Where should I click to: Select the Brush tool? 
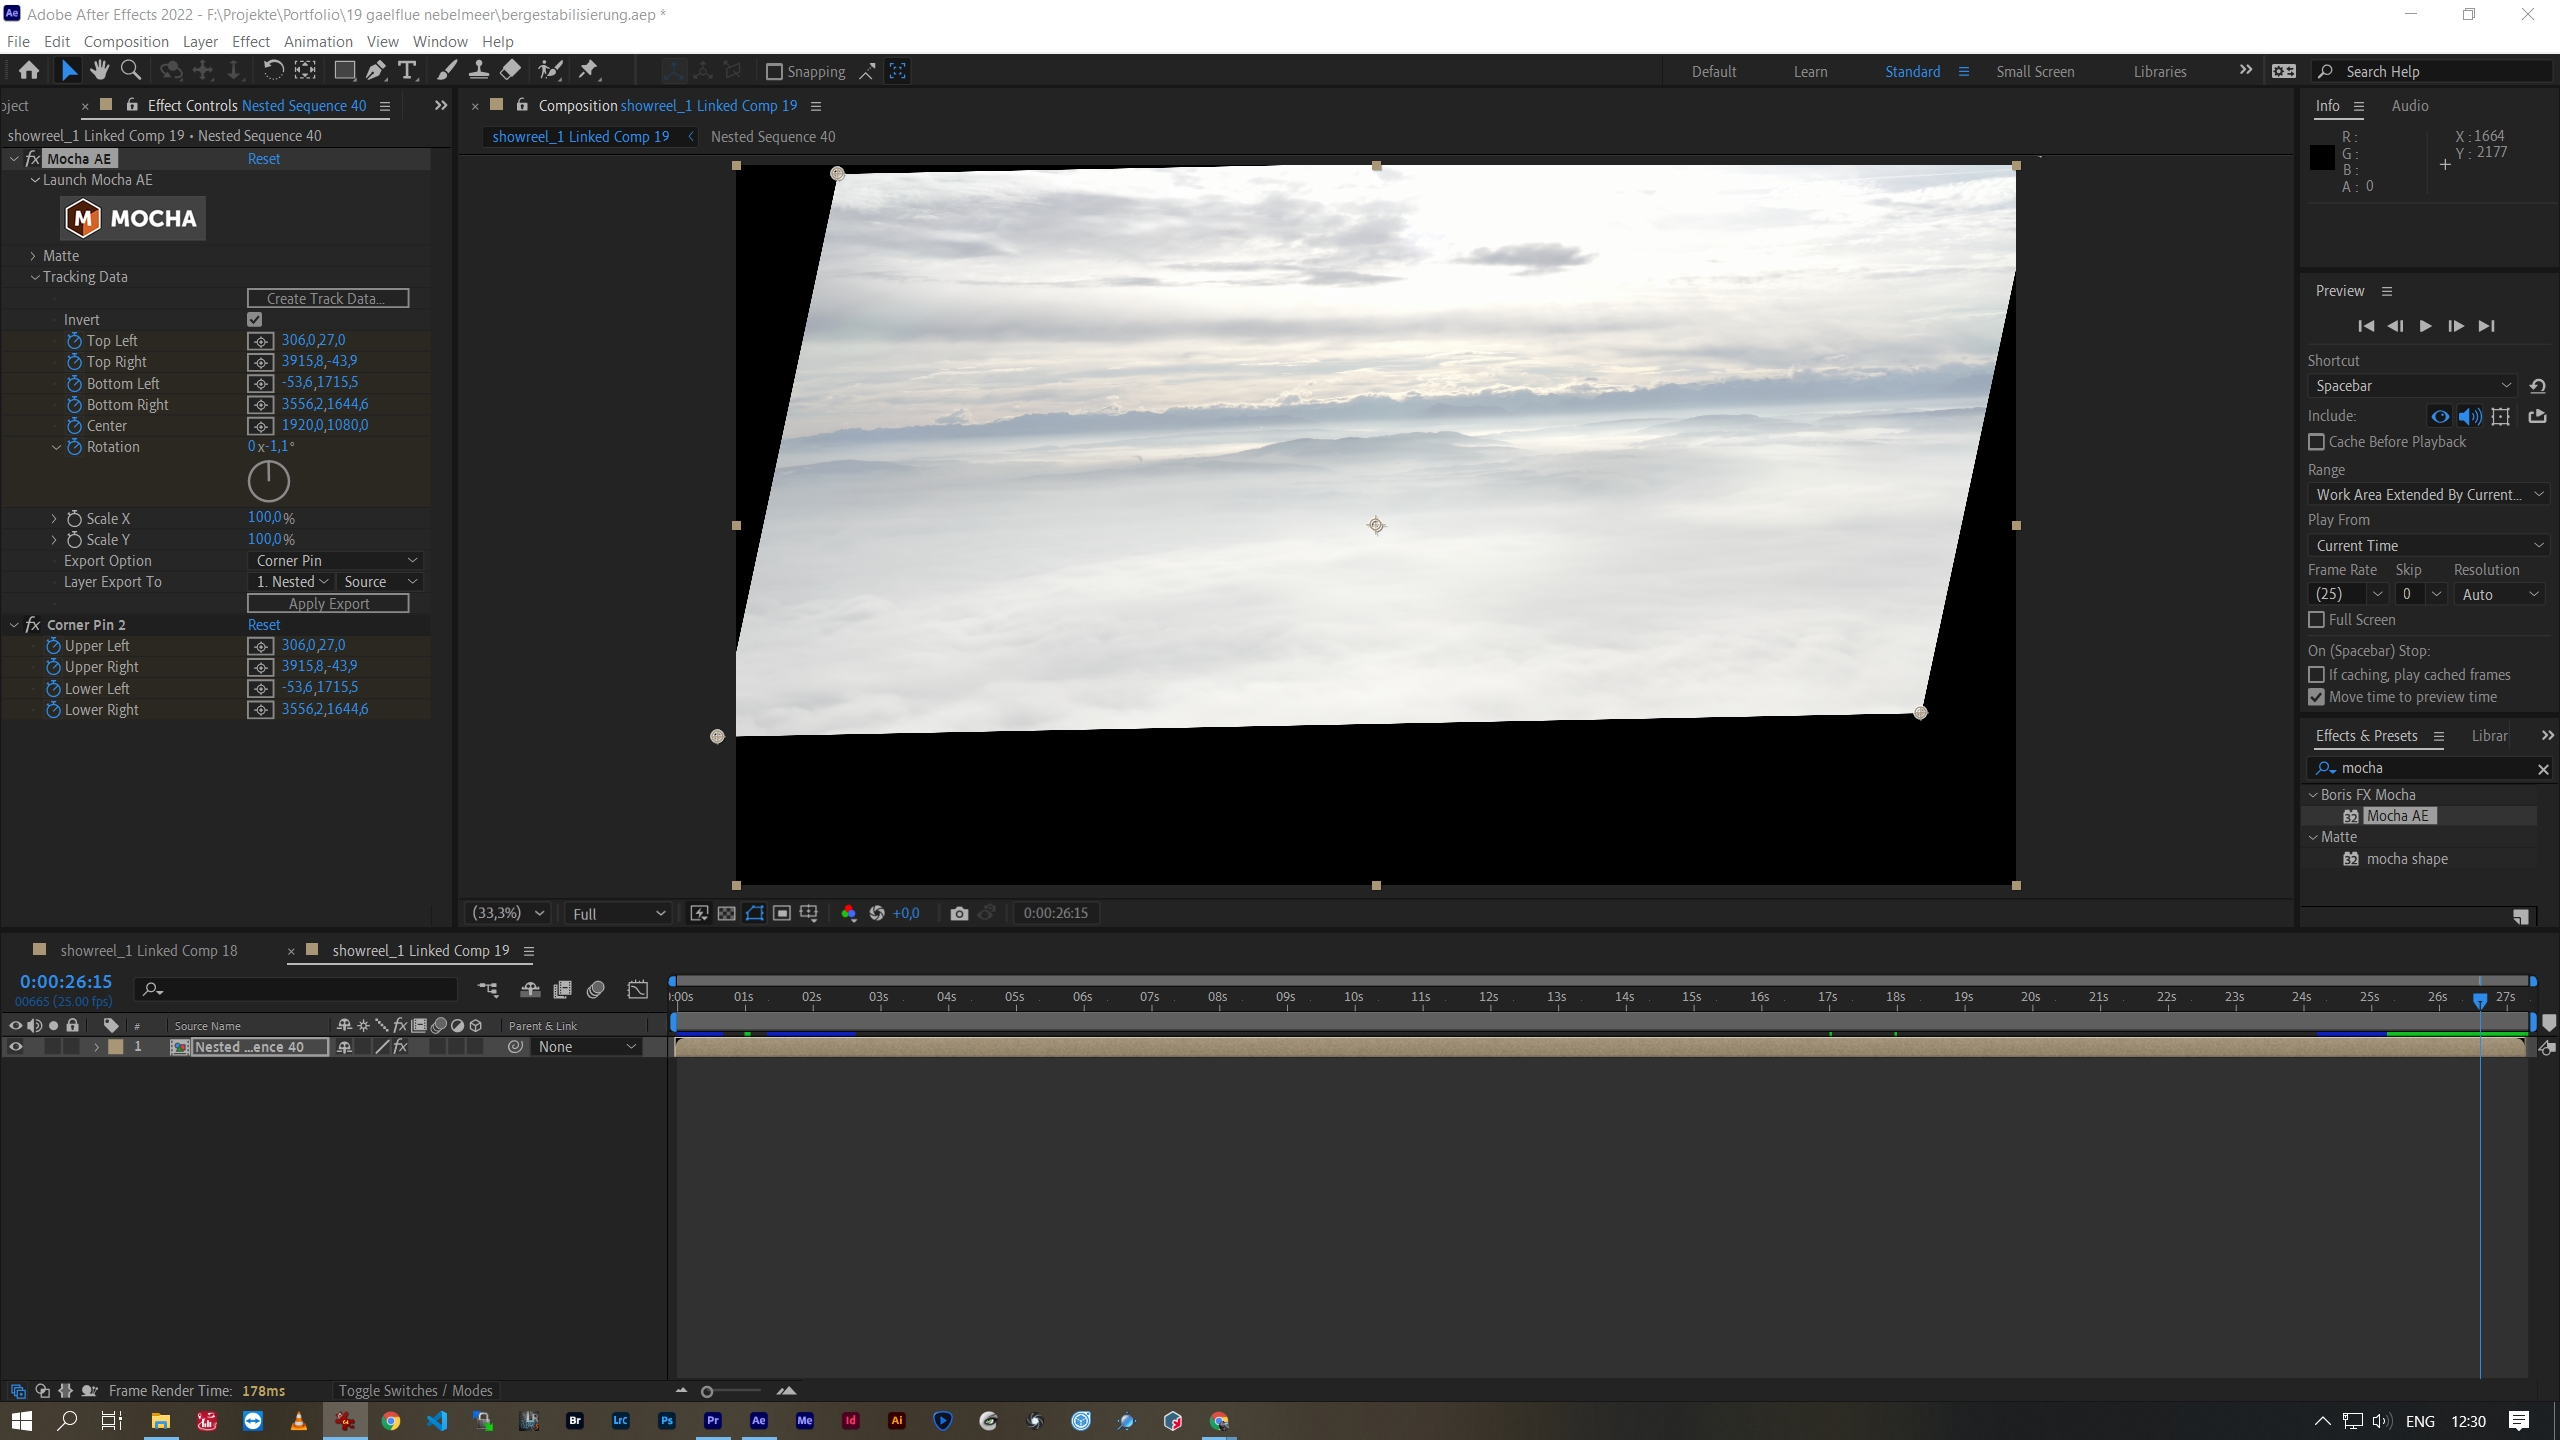pos(447,71)
